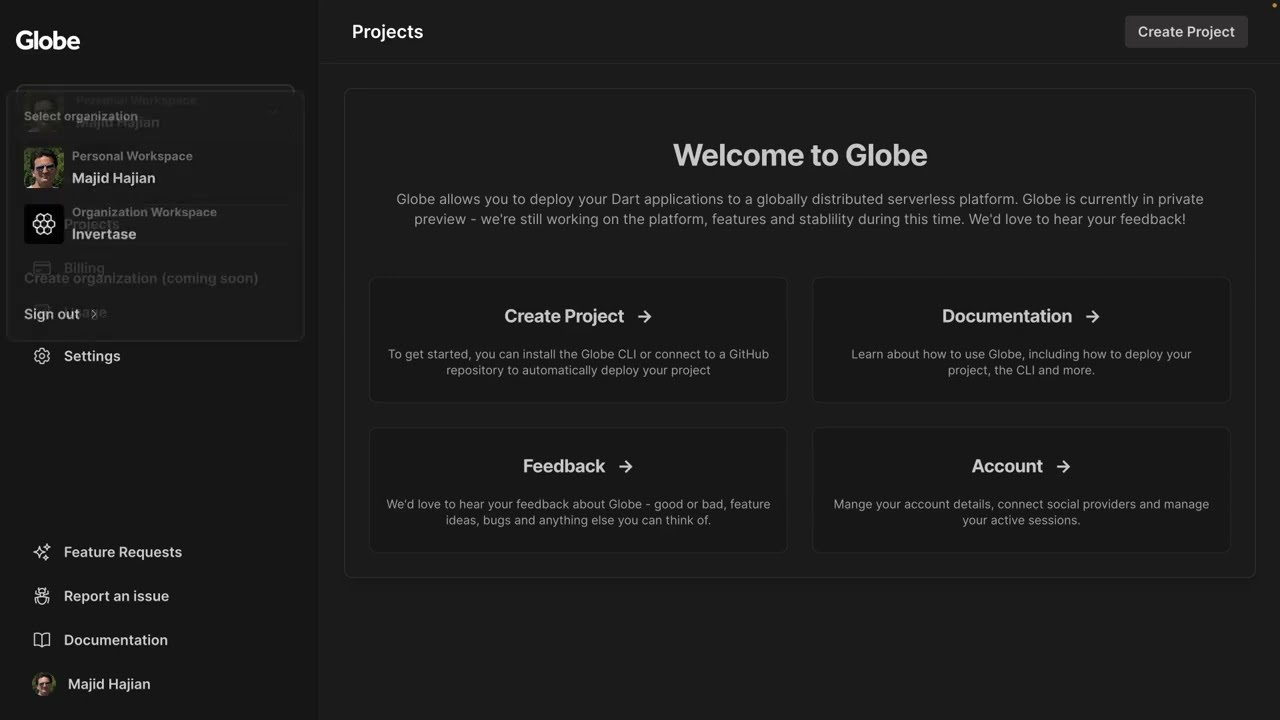This screenshot has width=1280, height=720.
Task: Click the sidebar Documentation book icon
Action: [x=42, y=640]
